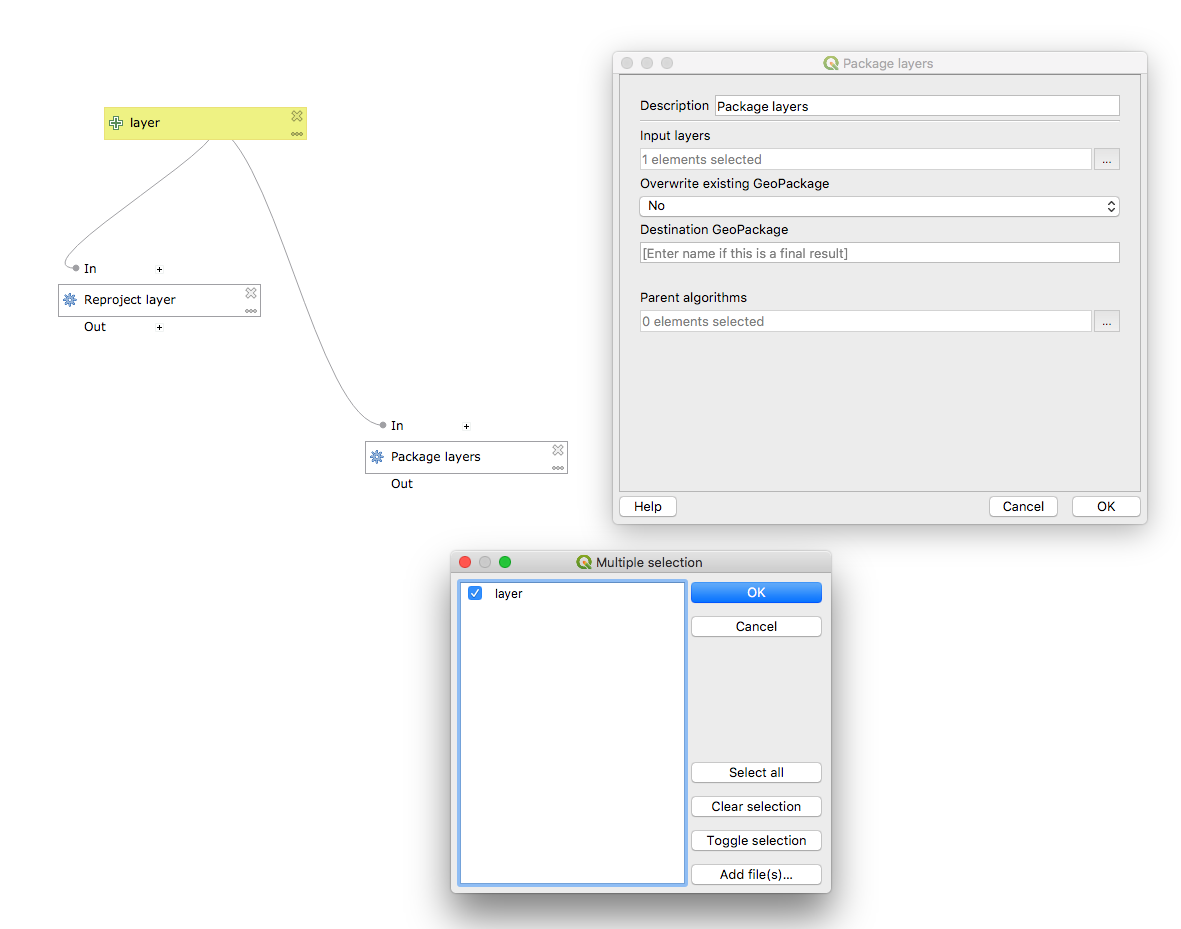The image size is (1181, 929).
Task: Expand the In comment on Reproject layer
Action: [158, 268]
